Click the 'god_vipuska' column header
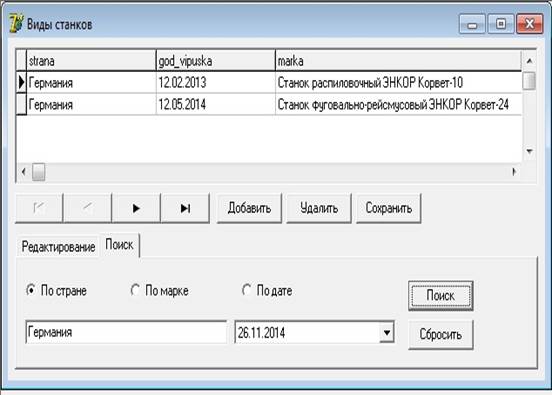This screenshot has width=552, height=395. (x=215, y=61)
